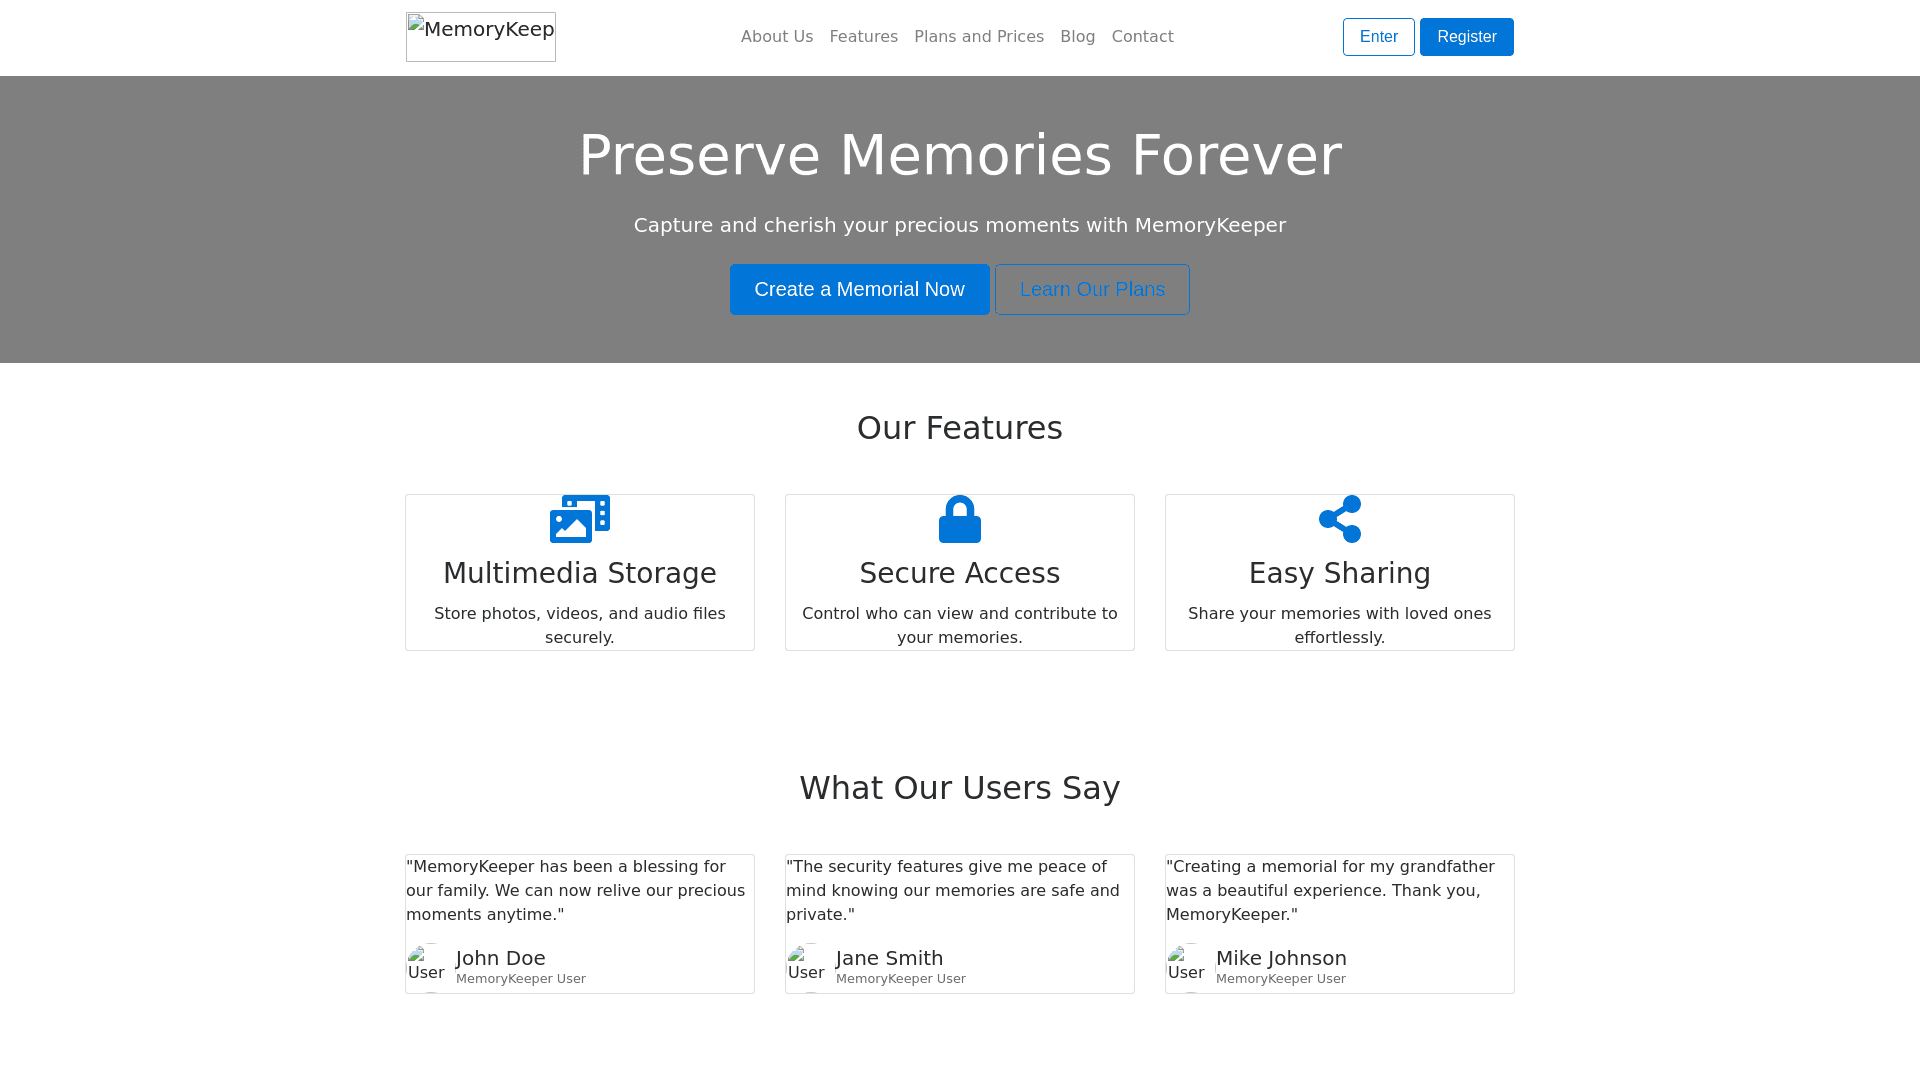Click Create a Memorial Now button
Screen dimensions: 1920x1080
[x=860, y=290]
